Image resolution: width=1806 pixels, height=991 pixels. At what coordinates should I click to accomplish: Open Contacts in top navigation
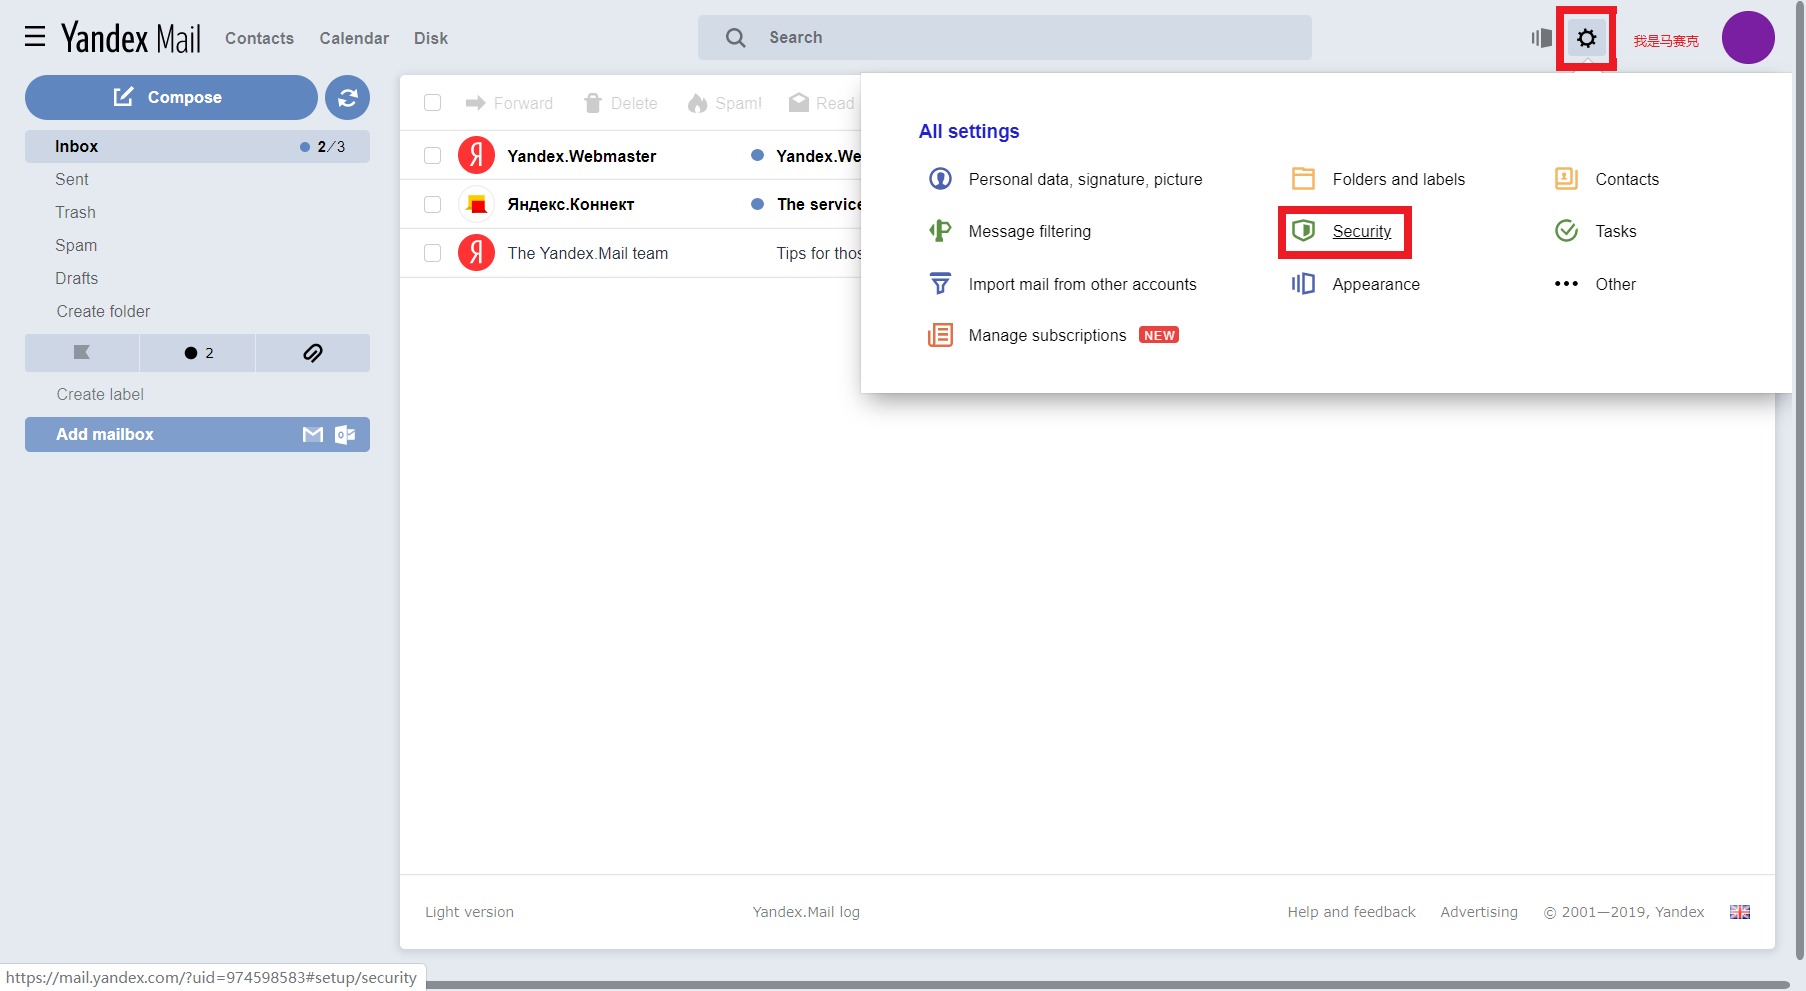click(259, 38)
